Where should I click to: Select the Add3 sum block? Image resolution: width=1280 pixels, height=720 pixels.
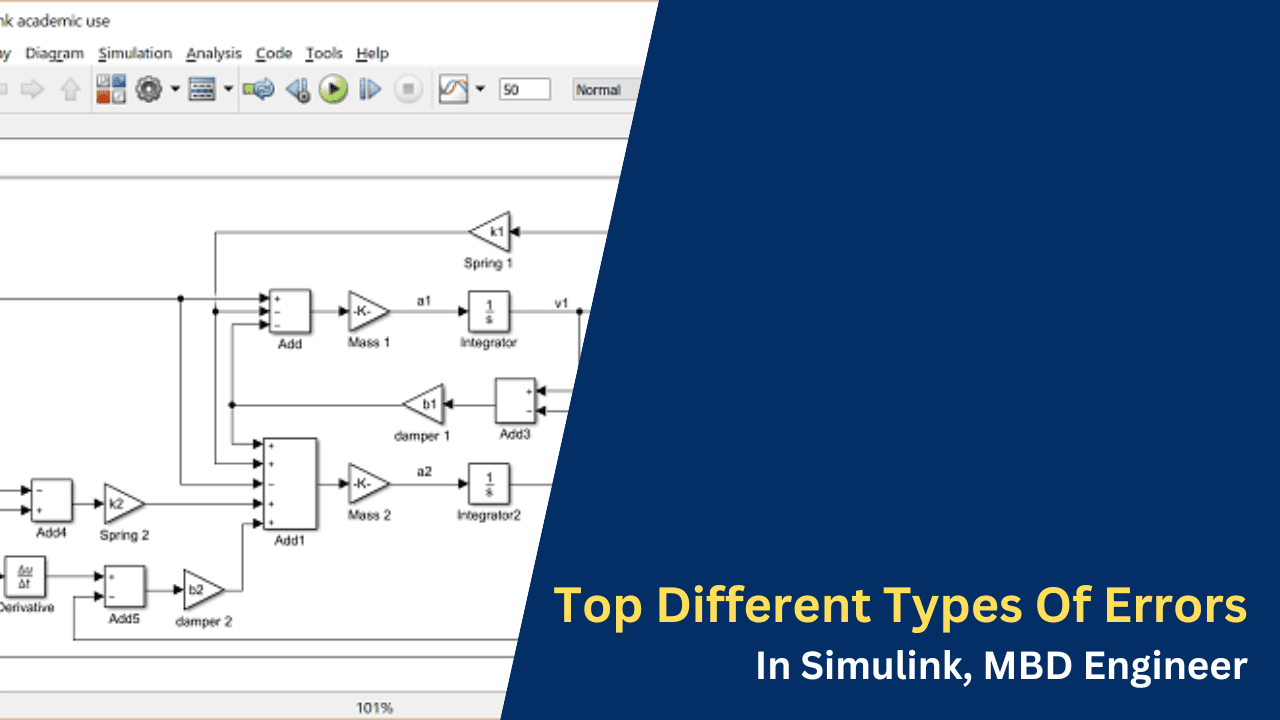tap(516, 402)
